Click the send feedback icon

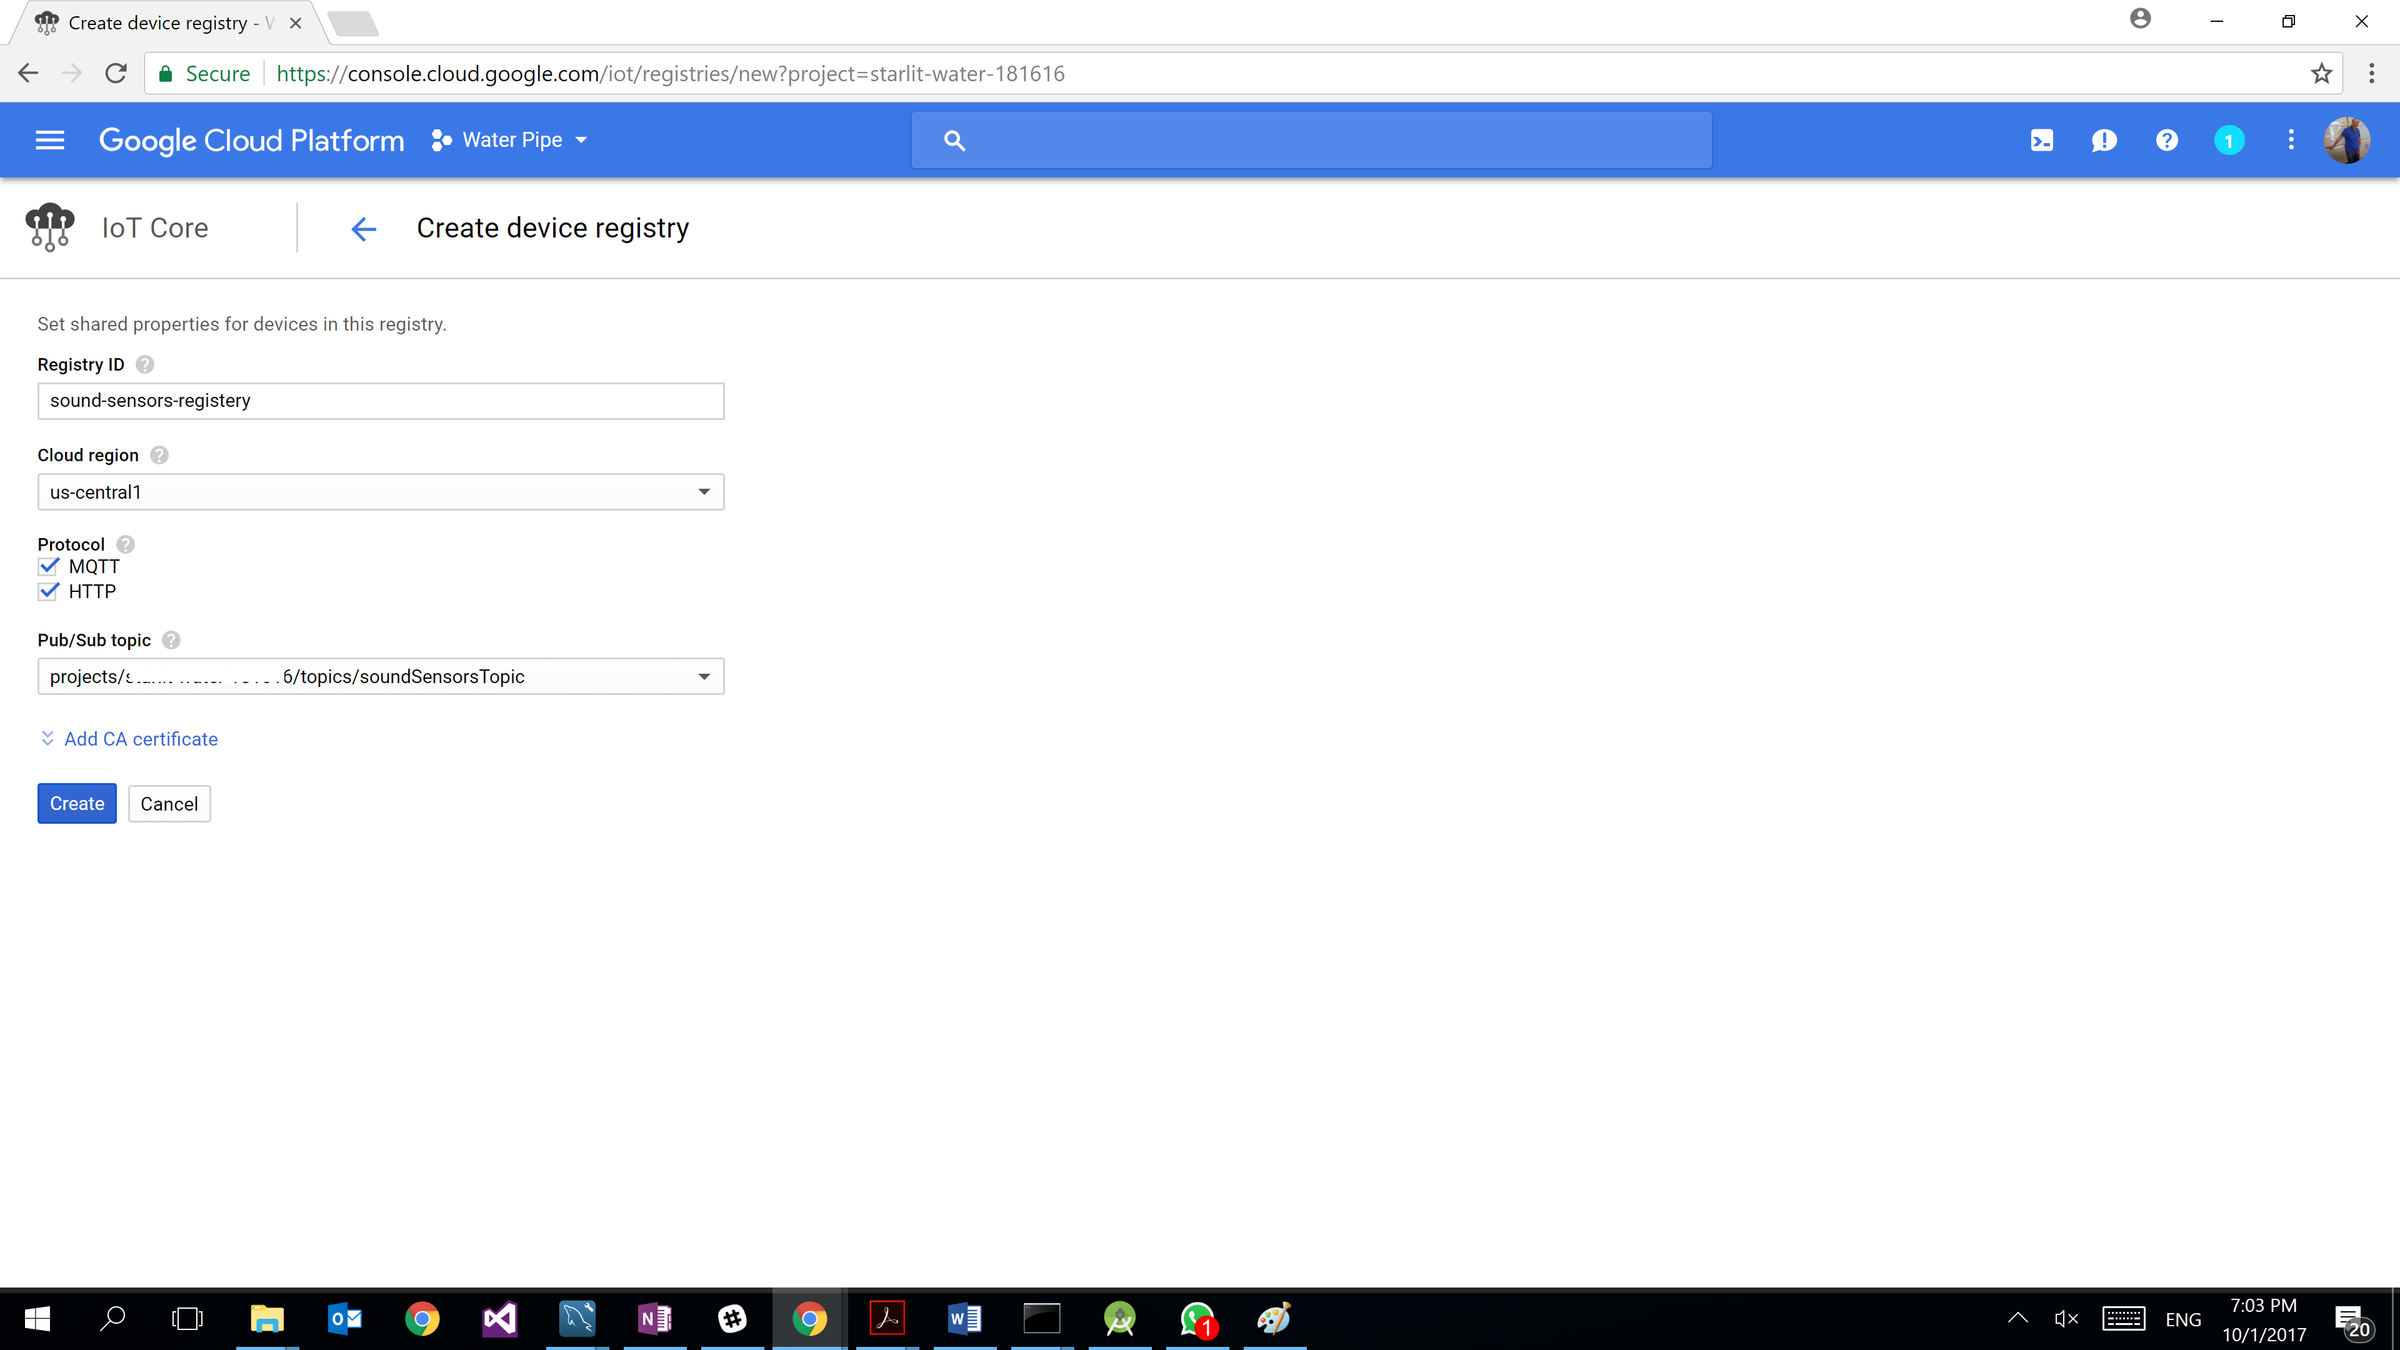click(2104, 141)
